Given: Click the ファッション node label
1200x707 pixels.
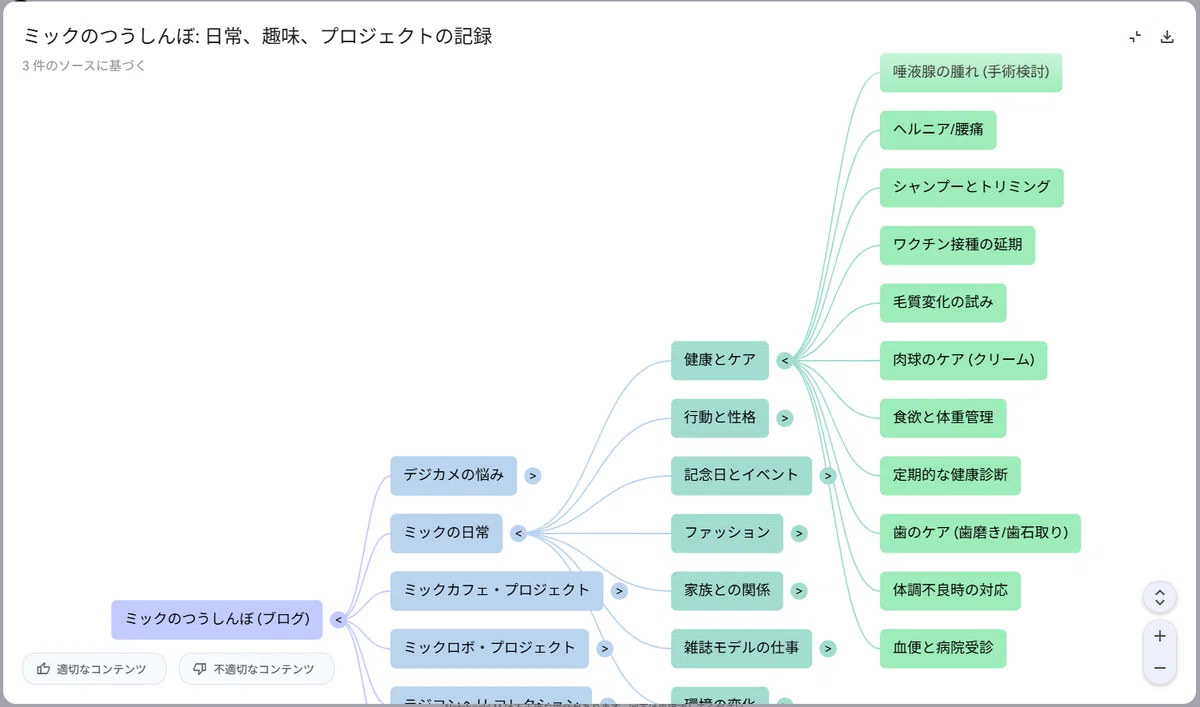Looking at the screenshot, I should (727, 533).
